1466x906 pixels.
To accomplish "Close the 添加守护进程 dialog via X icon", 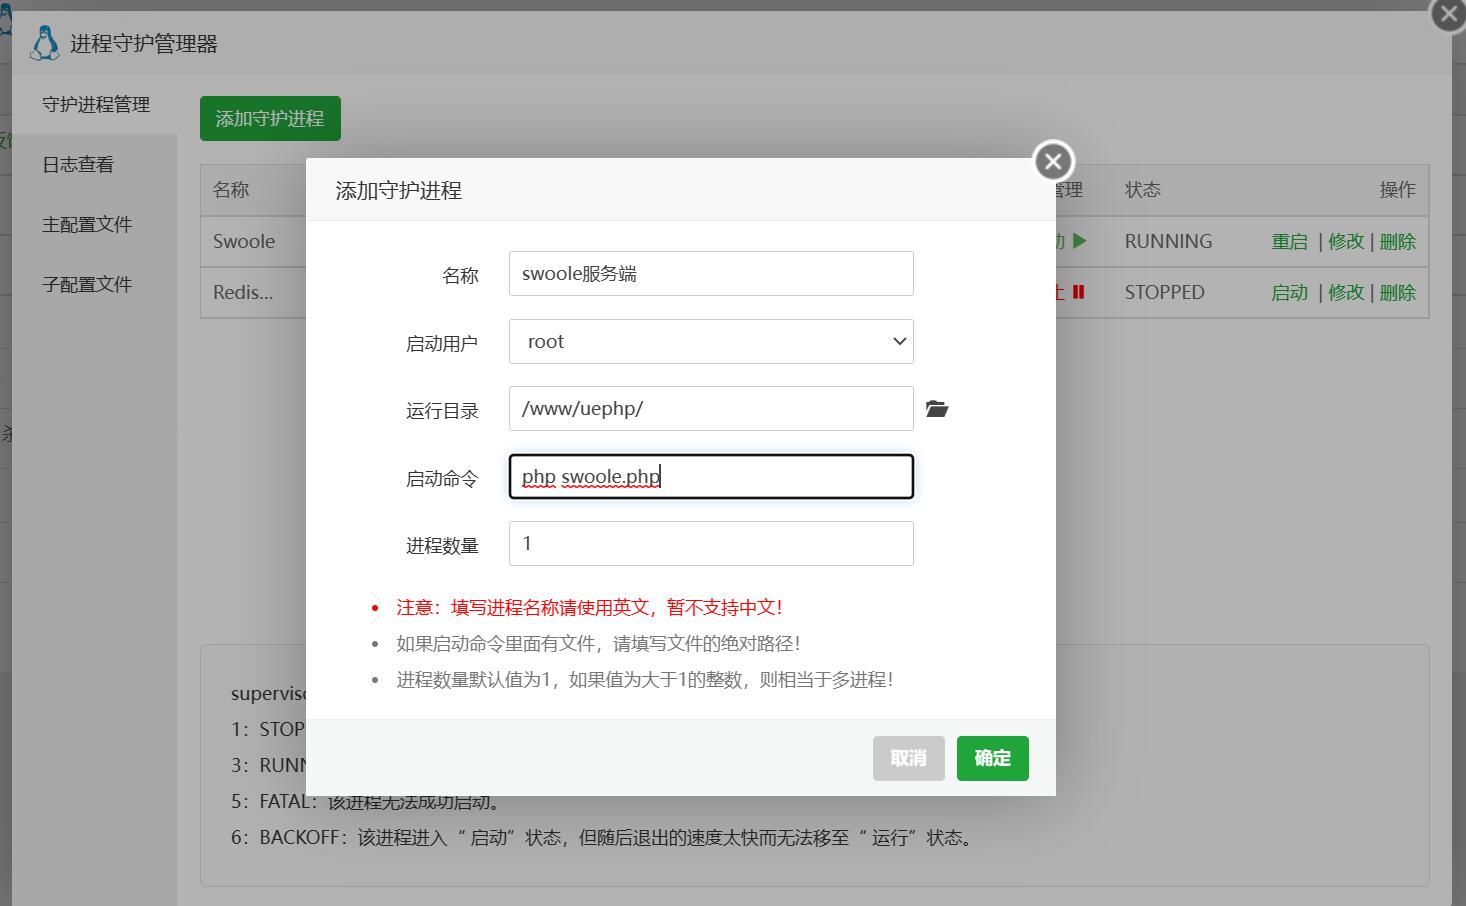I will (x=1053, y=161).
